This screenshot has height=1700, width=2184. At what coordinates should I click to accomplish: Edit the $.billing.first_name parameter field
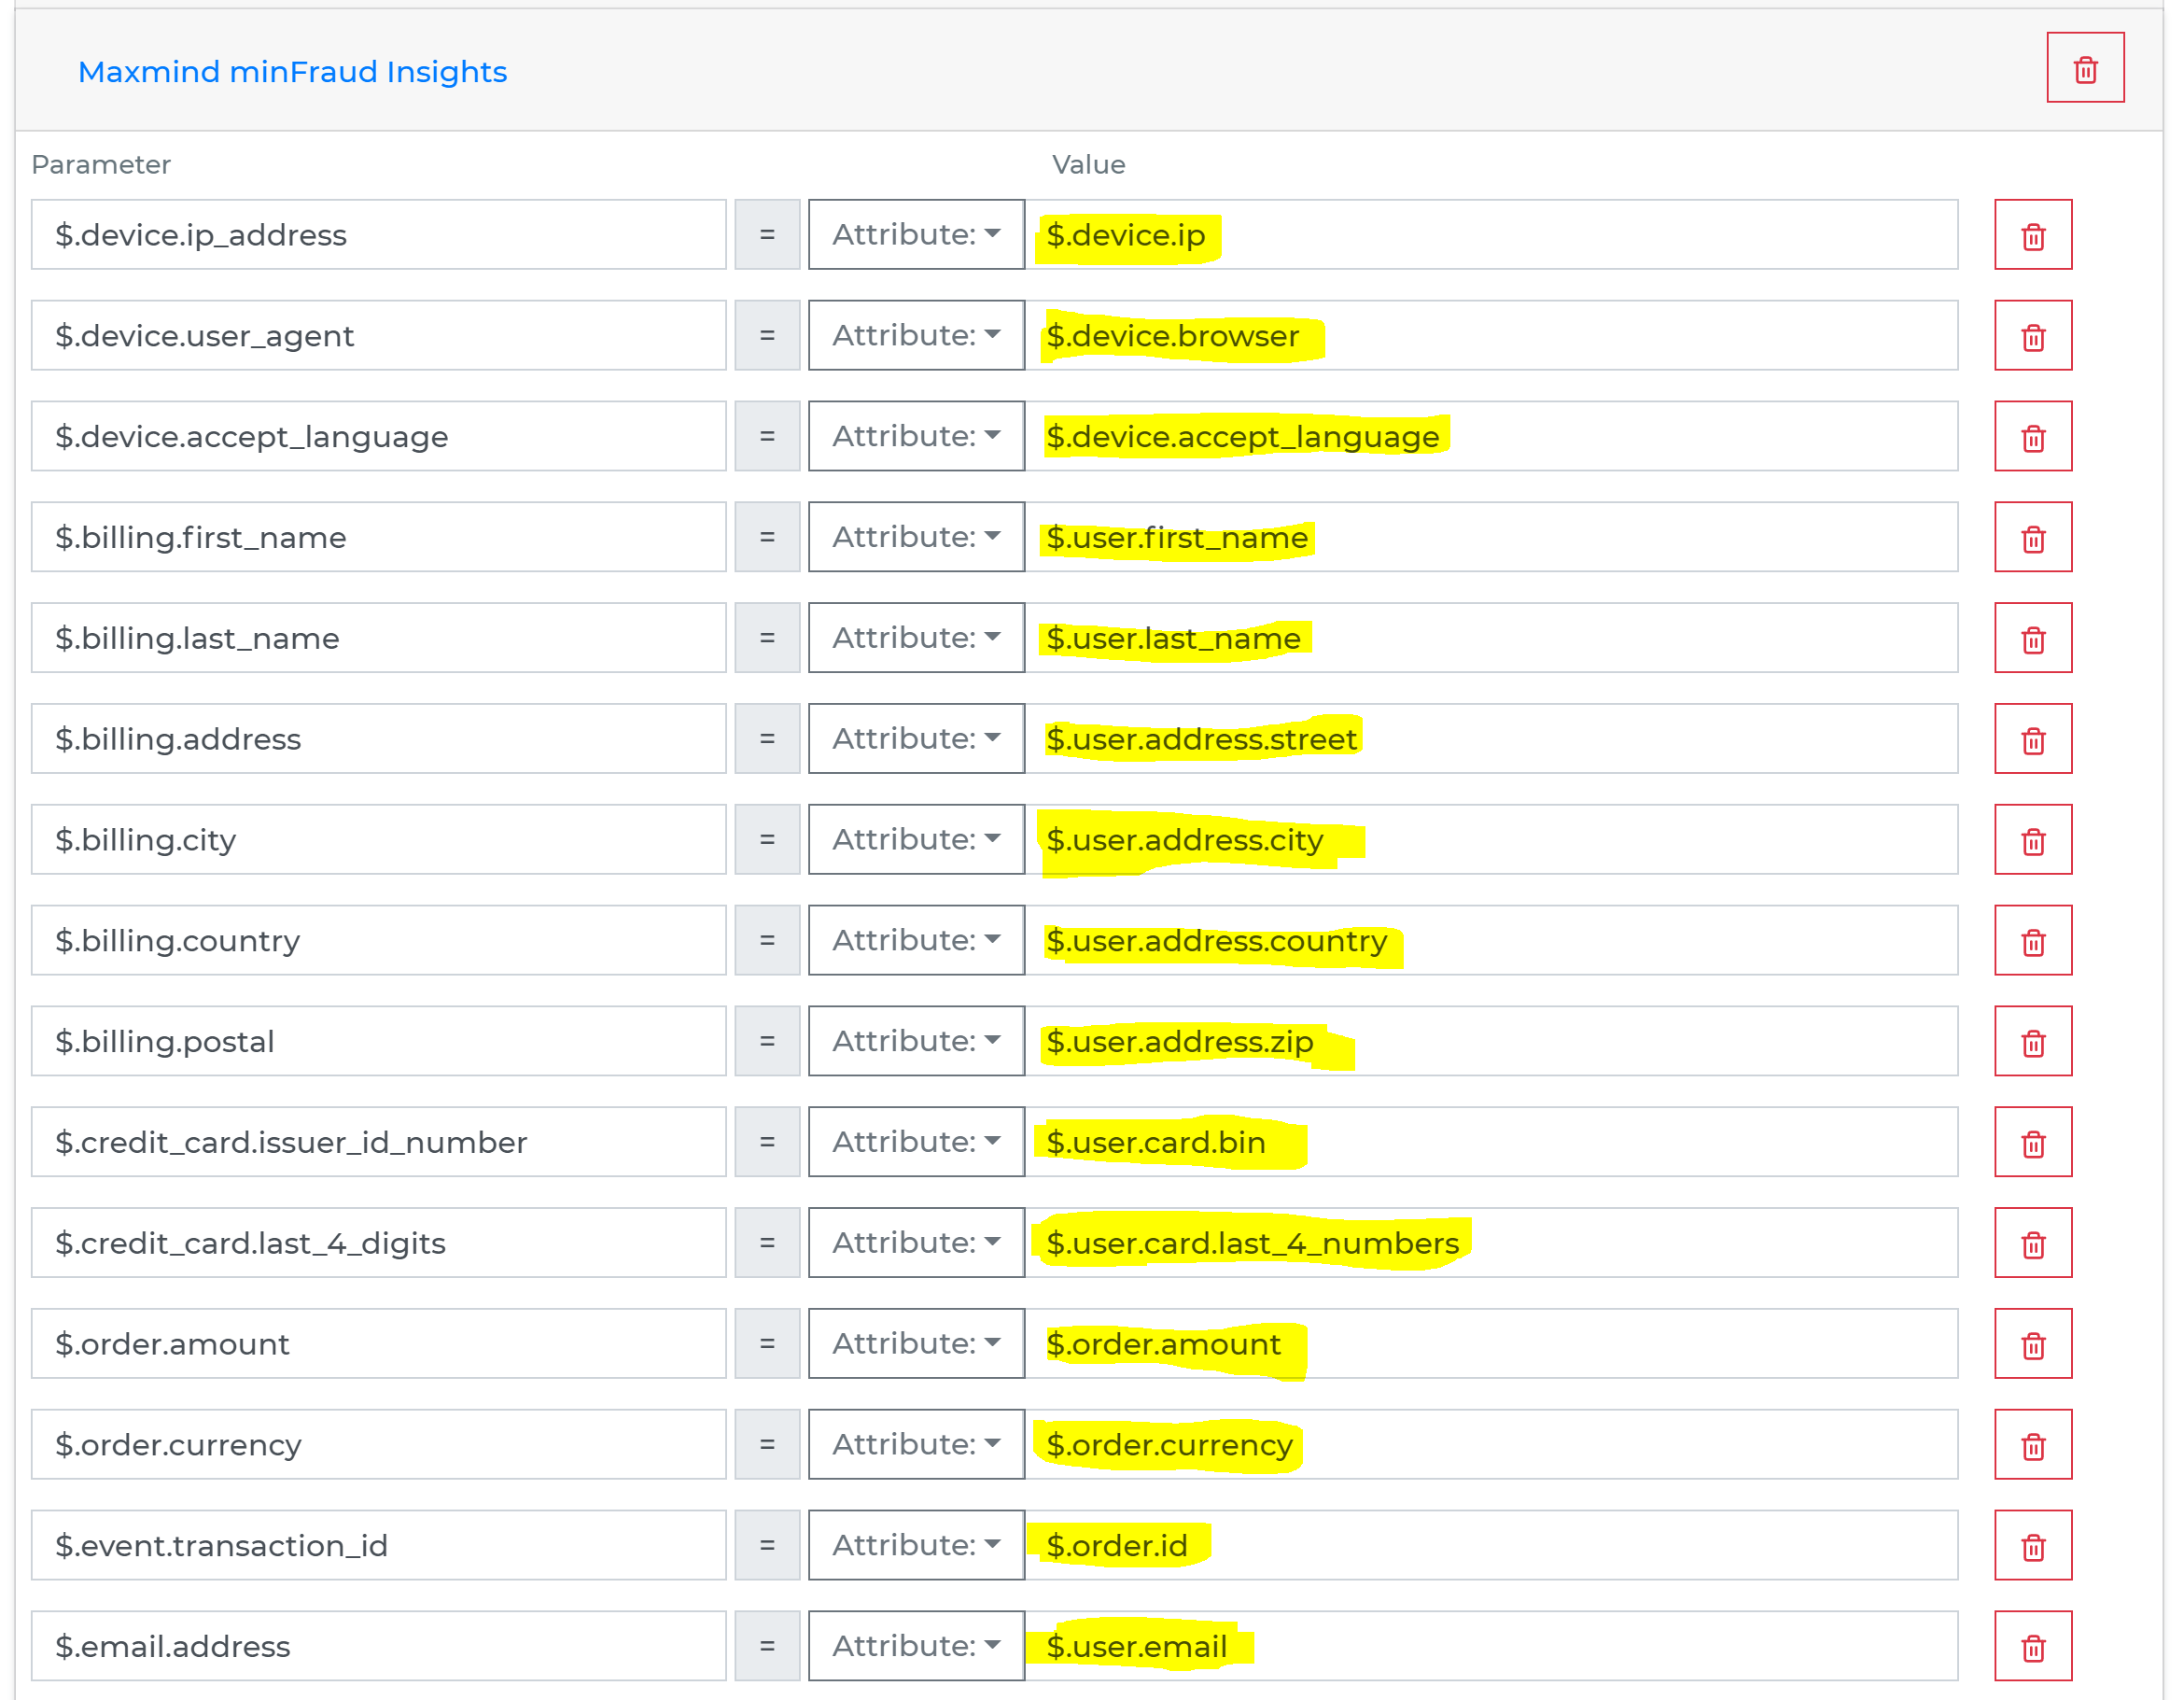click(378, 537)
